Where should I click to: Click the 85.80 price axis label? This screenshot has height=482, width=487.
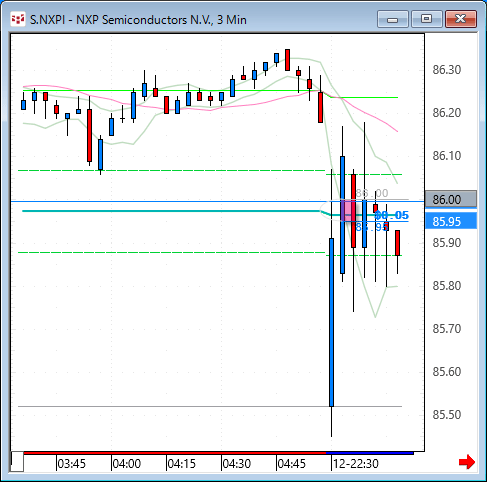(x=447, y=286)
